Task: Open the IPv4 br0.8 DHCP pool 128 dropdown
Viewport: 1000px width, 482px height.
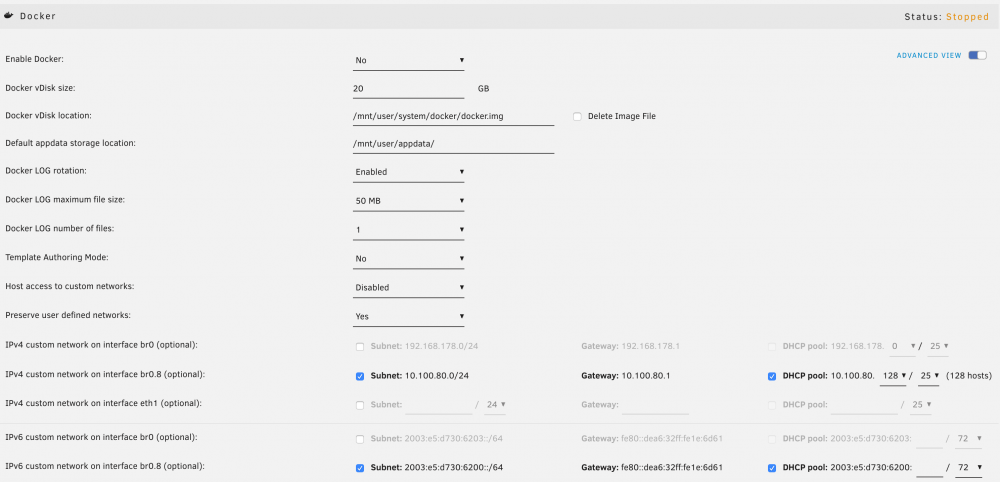Action: (893, 376)
